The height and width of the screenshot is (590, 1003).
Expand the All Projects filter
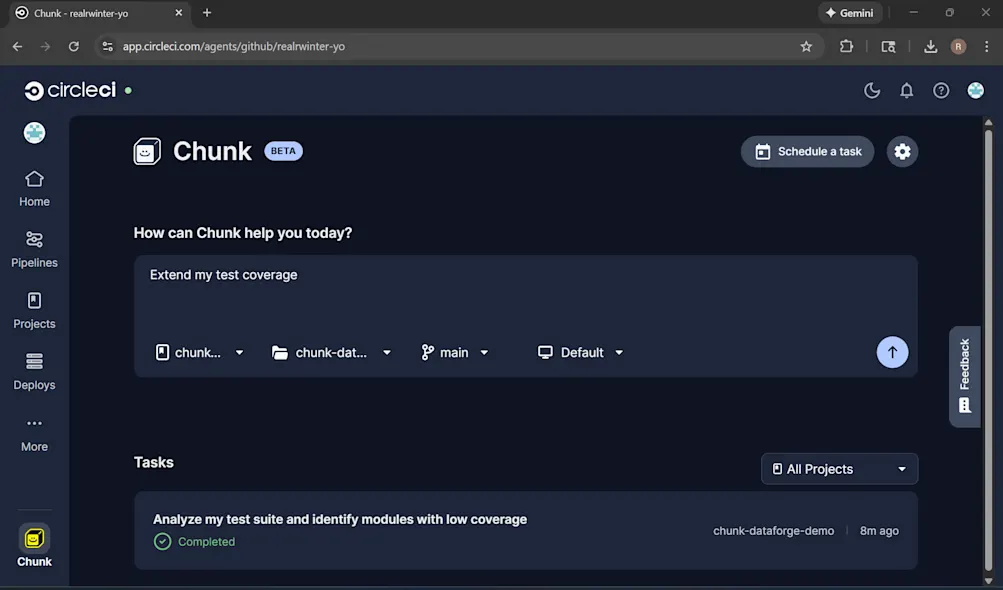click(838, 468)
